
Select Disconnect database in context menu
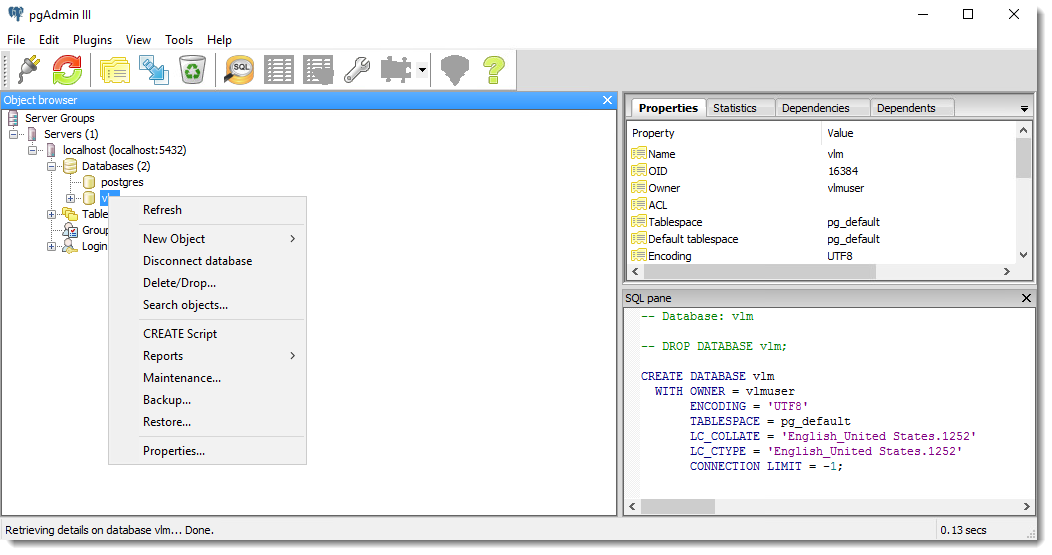coord(207,261)
